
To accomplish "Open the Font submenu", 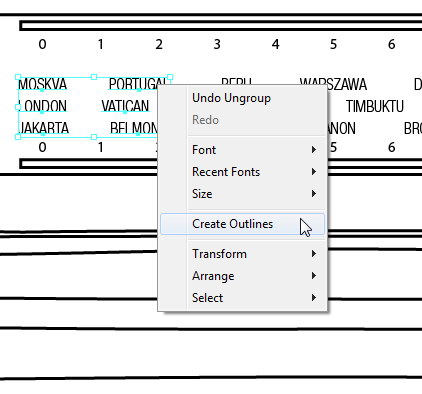I will (x=242, y=150).
